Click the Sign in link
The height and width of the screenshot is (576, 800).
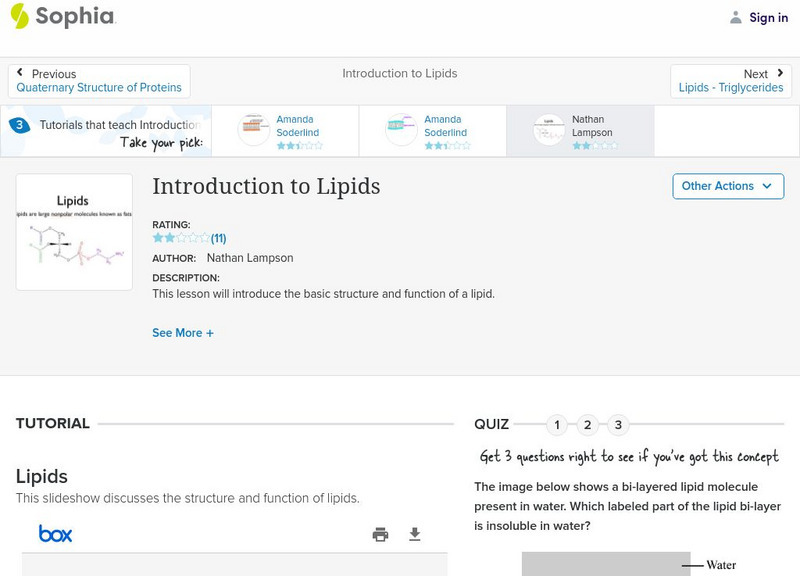click(768, 17)
